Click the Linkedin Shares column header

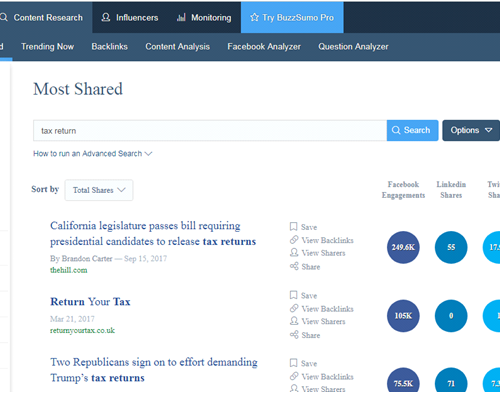pyautogui.click(x=451, y=190)
